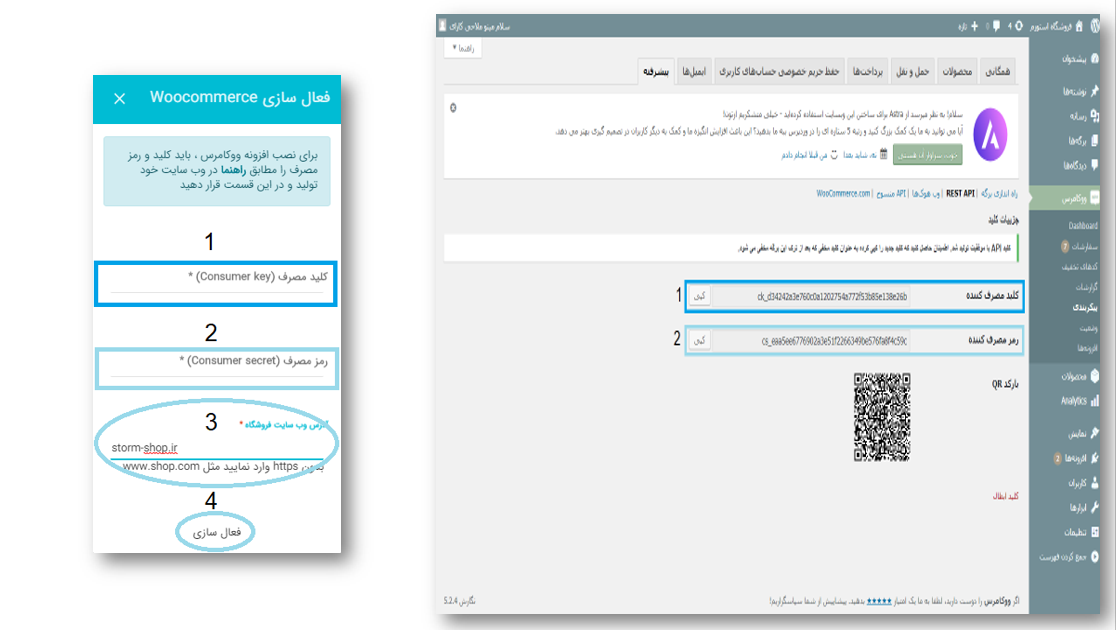Click the WordPress logo in admin bar
The height and width of the screenshot is (630, 1116).
(1096, 26)
